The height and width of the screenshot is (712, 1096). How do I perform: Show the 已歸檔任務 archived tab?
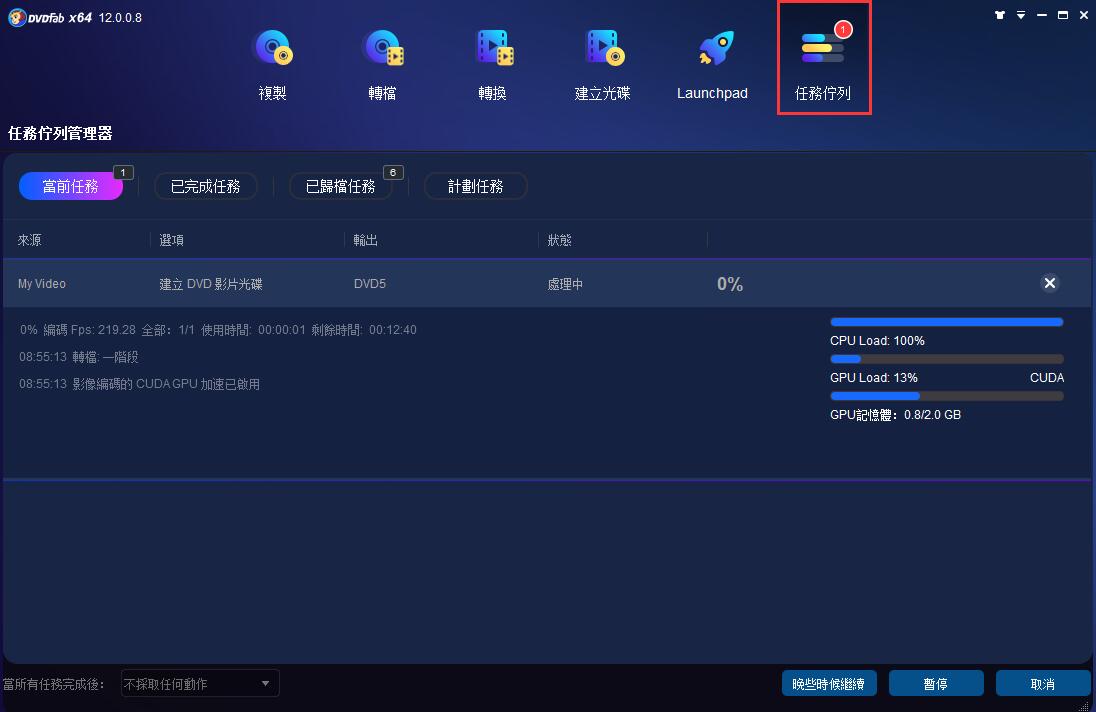340,186
